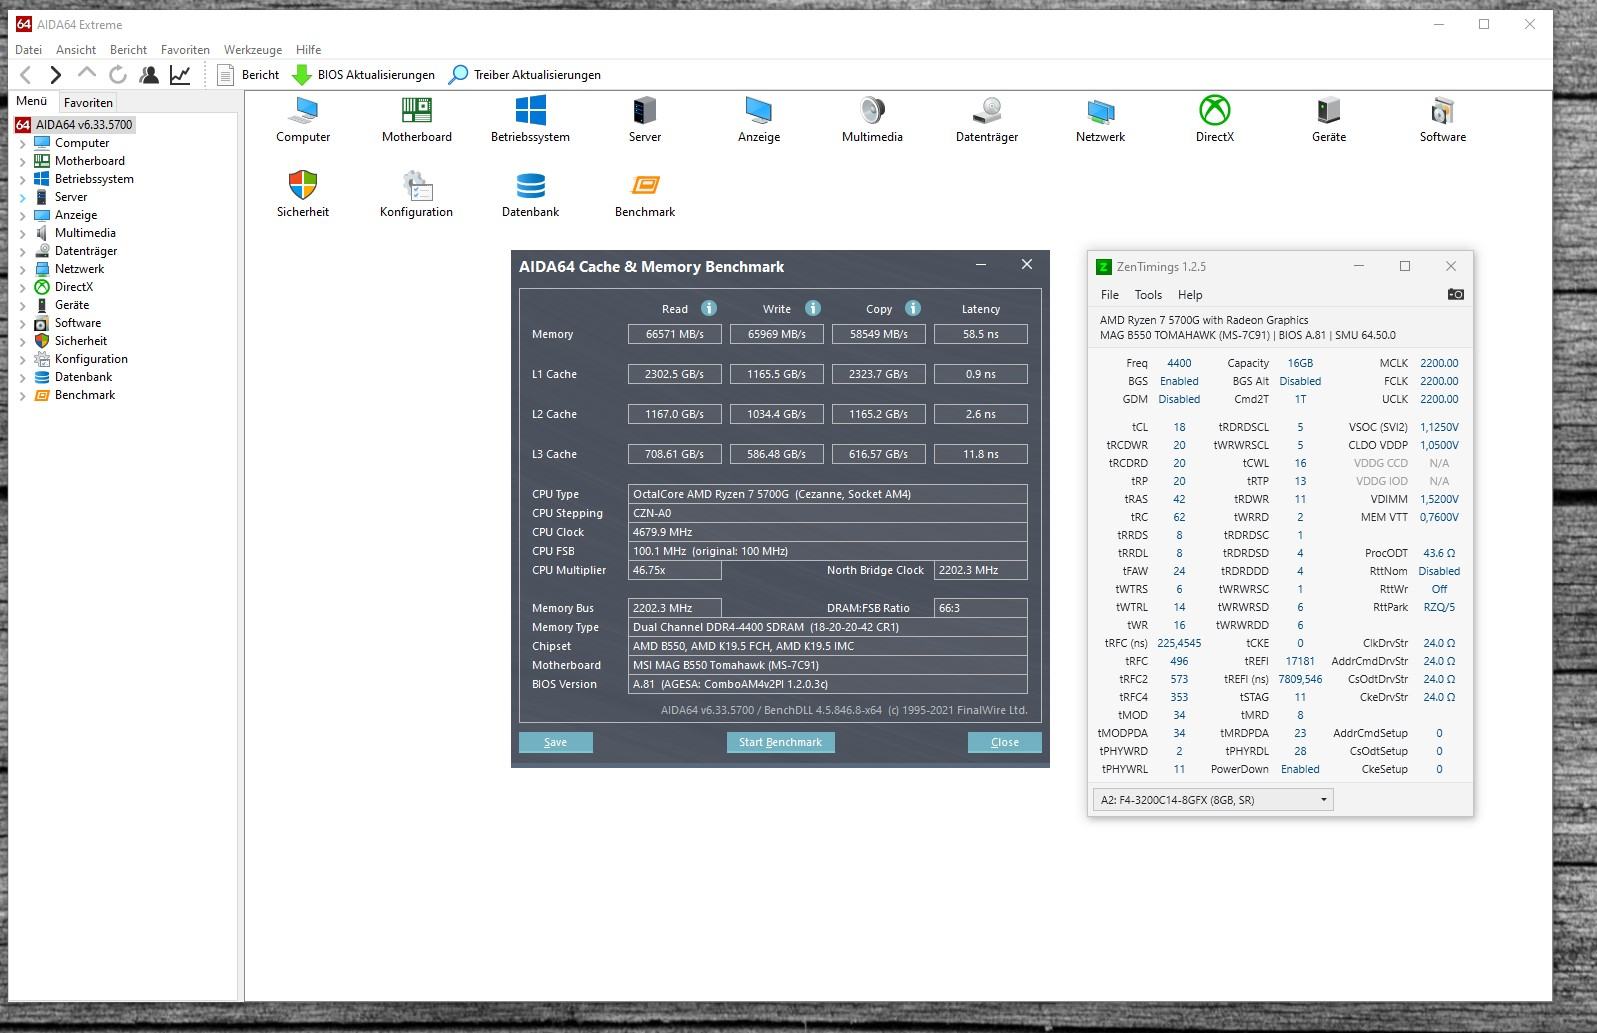Click BIOS Aktualisierungen toolbar button

click(364, 75)
